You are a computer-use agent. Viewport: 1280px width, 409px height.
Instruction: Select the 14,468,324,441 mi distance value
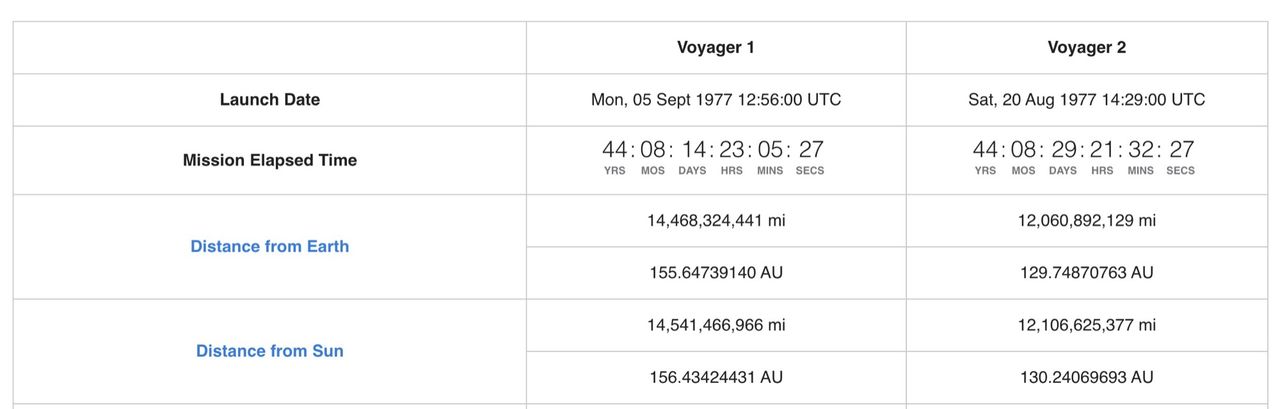[x=716, y=220]
